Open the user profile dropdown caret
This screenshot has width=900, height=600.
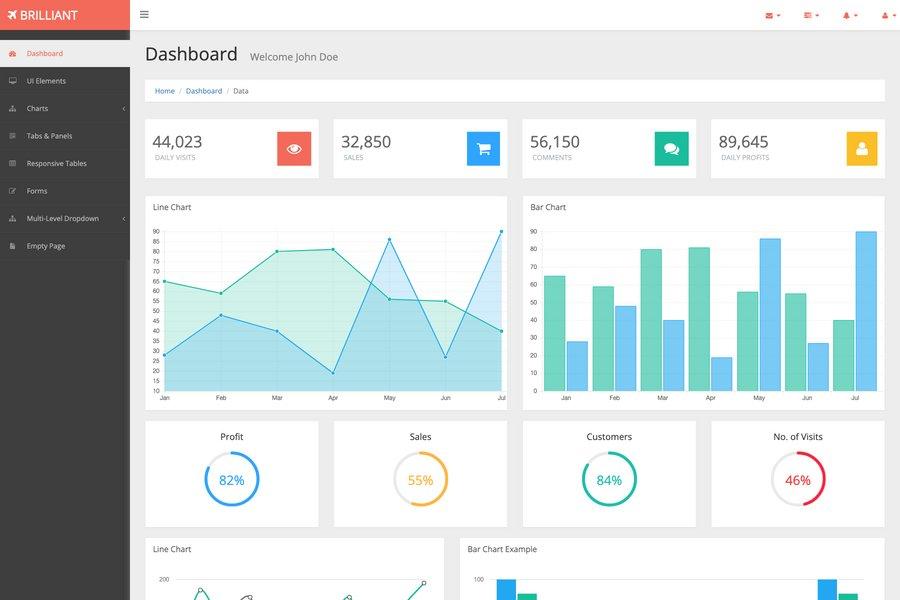[893, 15]
